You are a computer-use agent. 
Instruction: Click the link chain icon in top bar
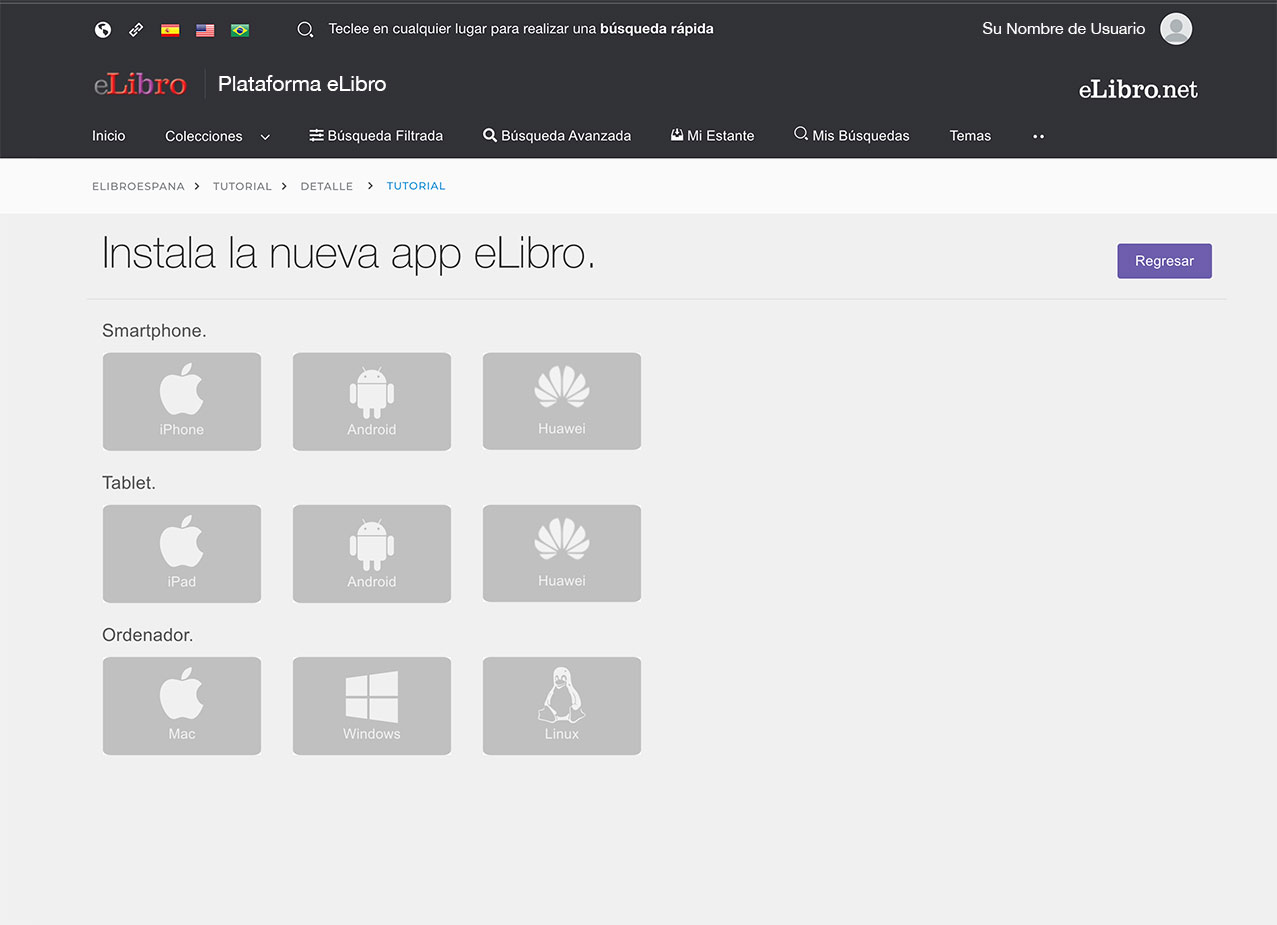[136, 30]
